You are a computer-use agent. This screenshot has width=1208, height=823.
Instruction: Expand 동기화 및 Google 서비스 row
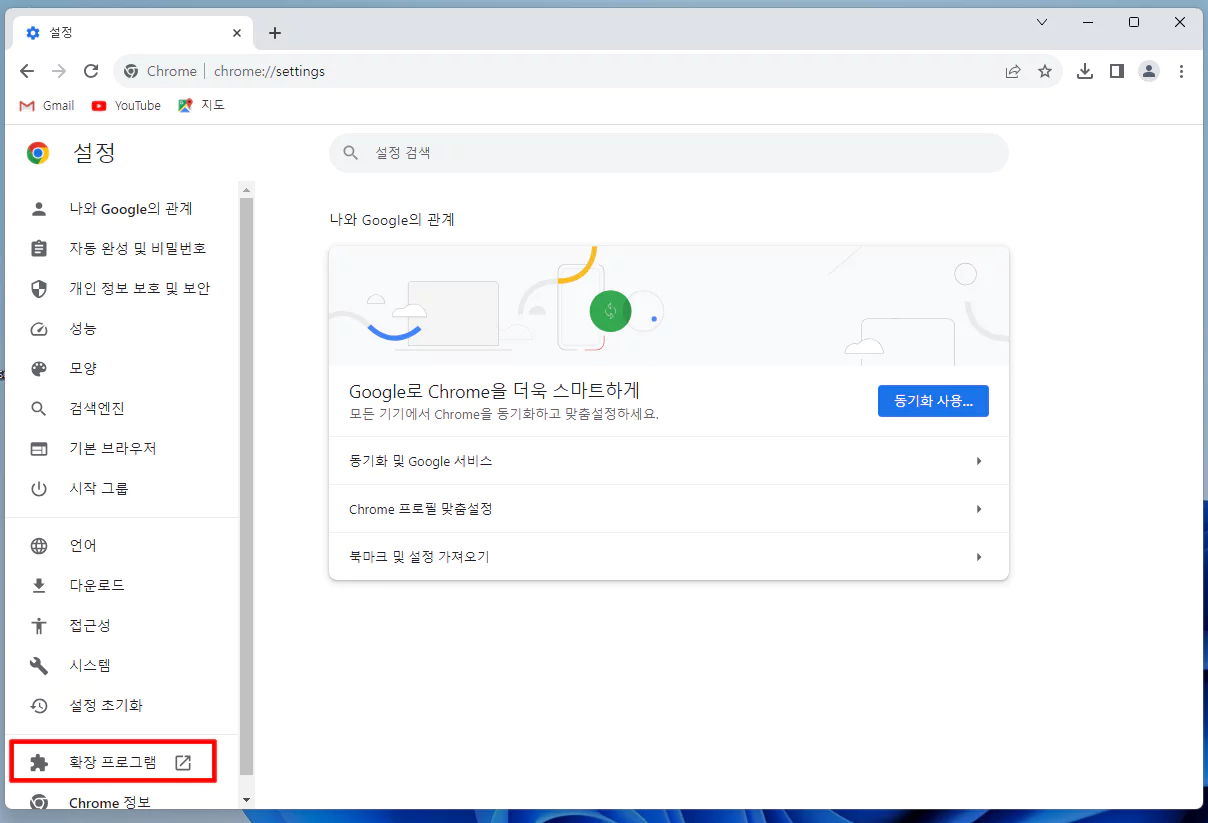click(x=669, y=461)
